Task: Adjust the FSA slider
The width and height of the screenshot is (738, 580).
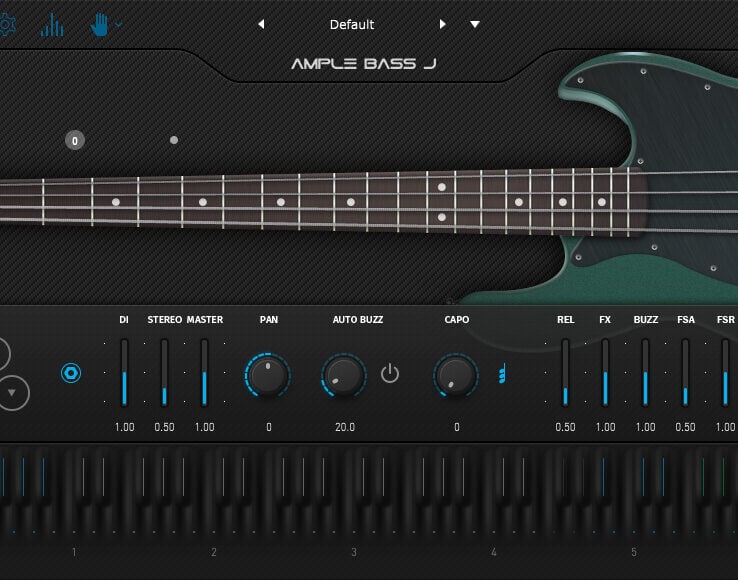Action: click(x=685, y=372)
